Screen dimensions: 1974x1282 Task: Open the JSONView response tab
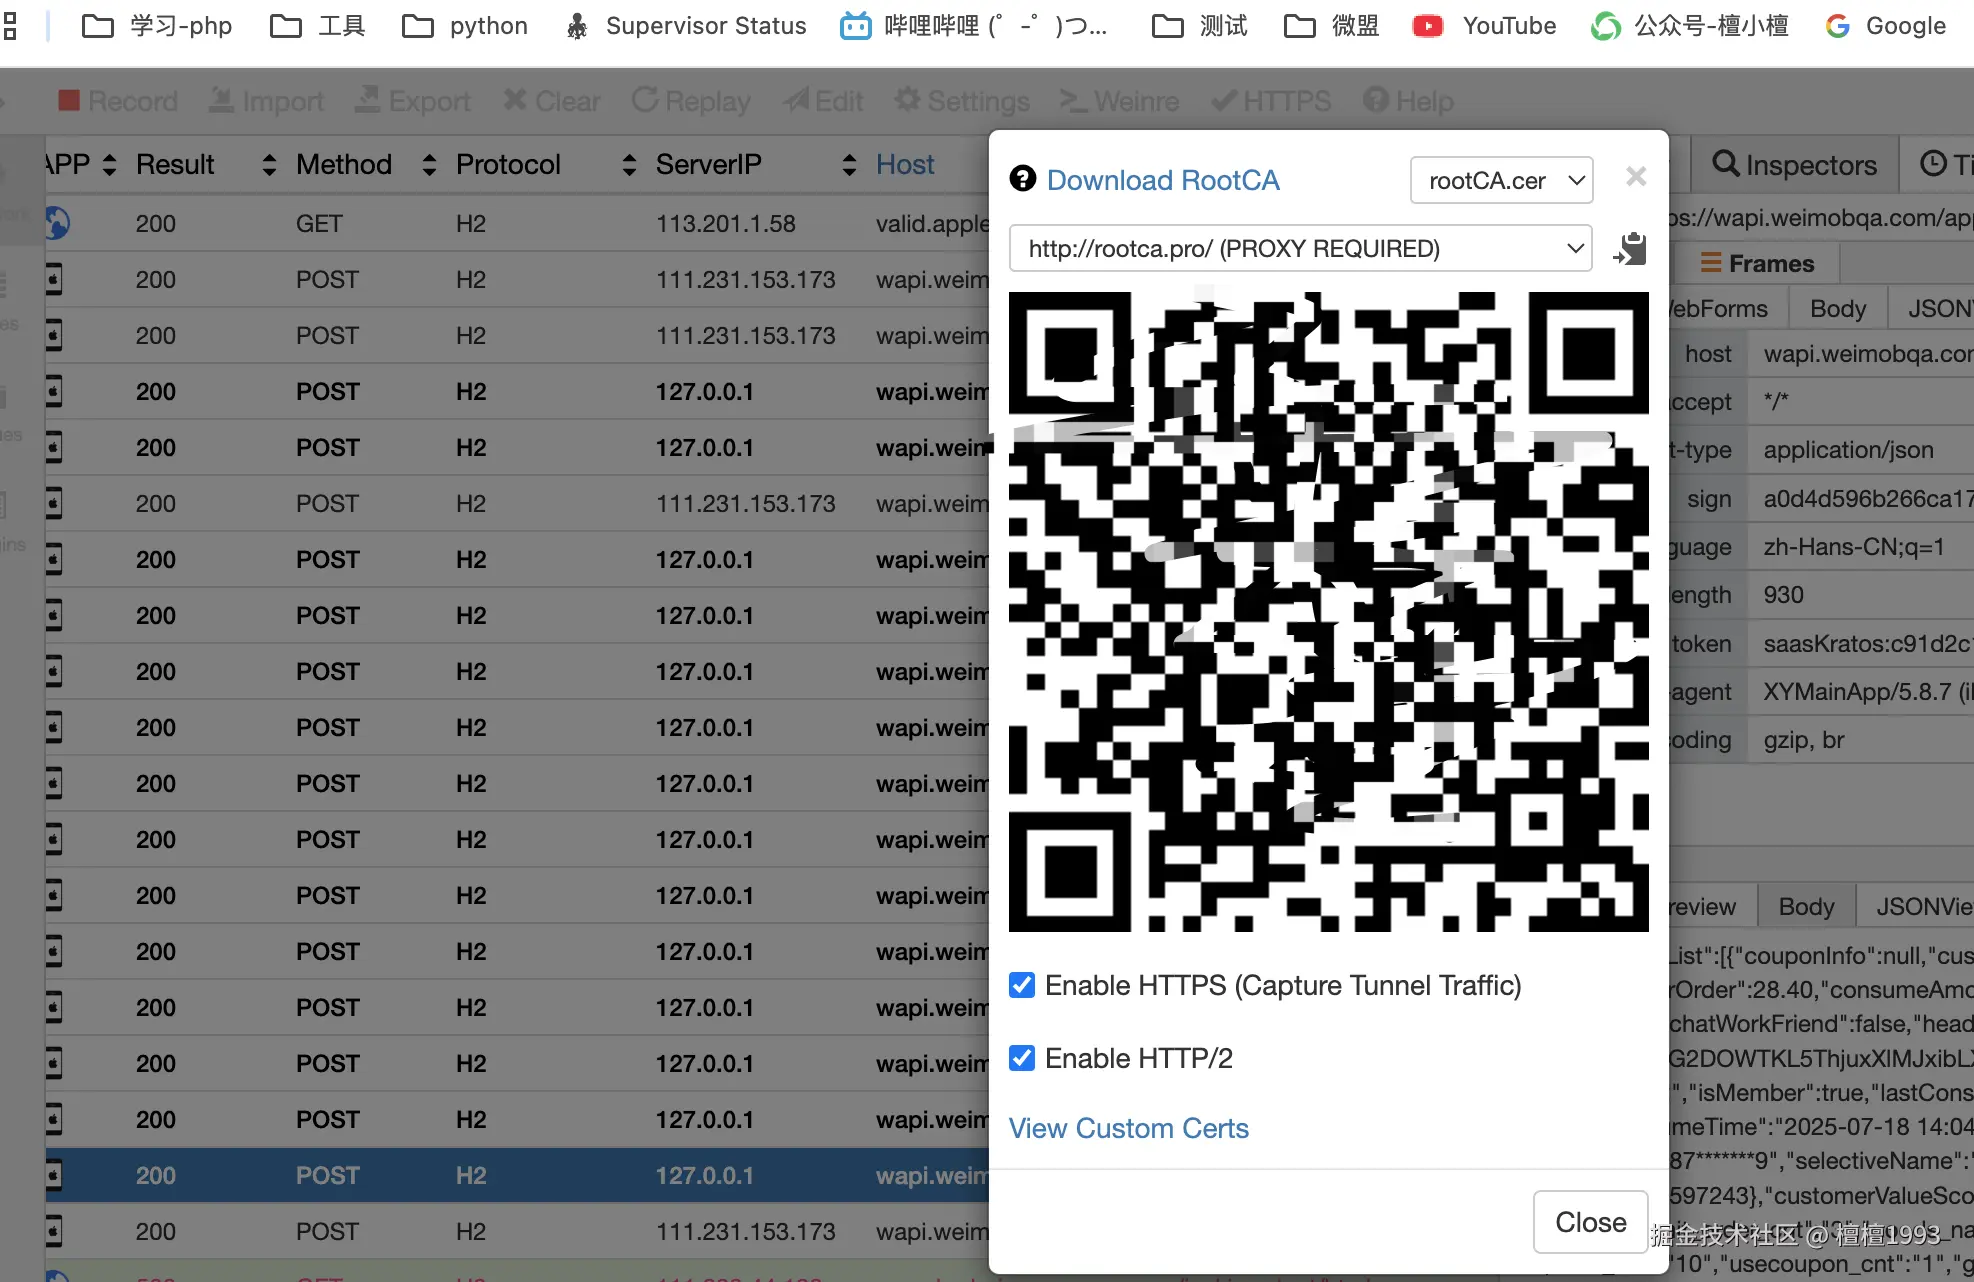[1922, 907]
